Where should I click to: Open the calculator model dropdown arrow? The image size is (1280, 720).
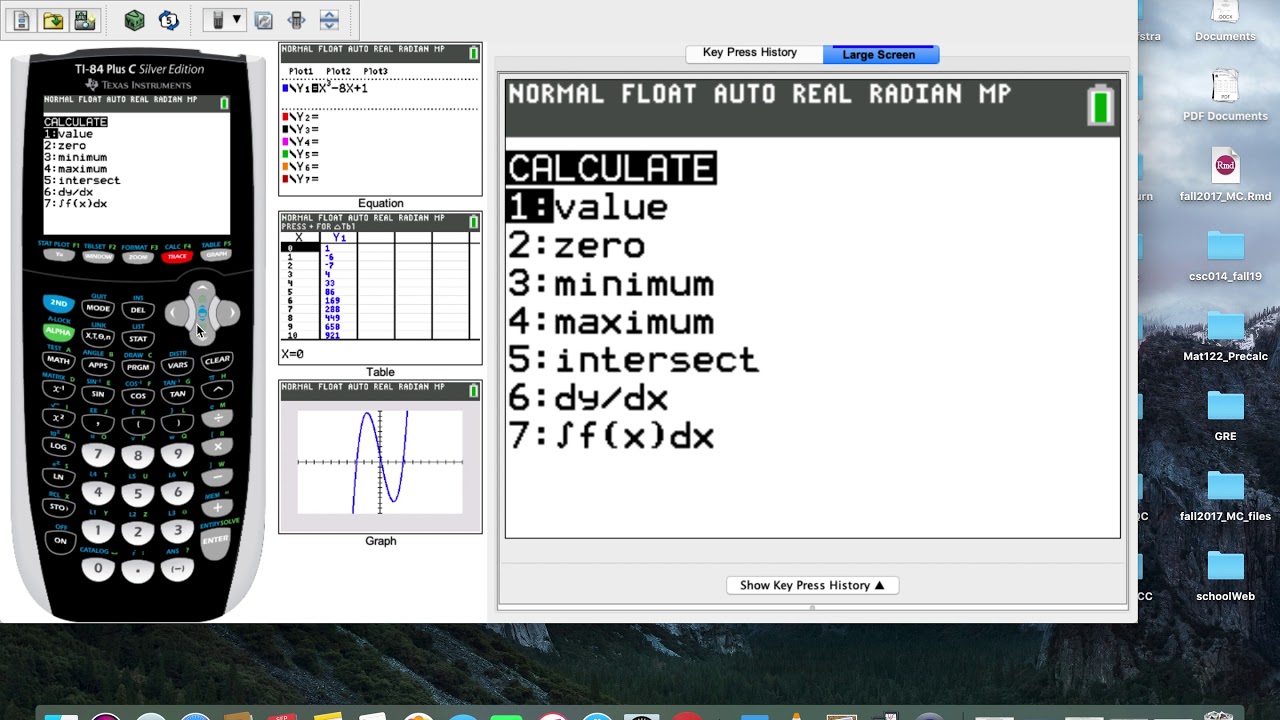click(237, 20)
